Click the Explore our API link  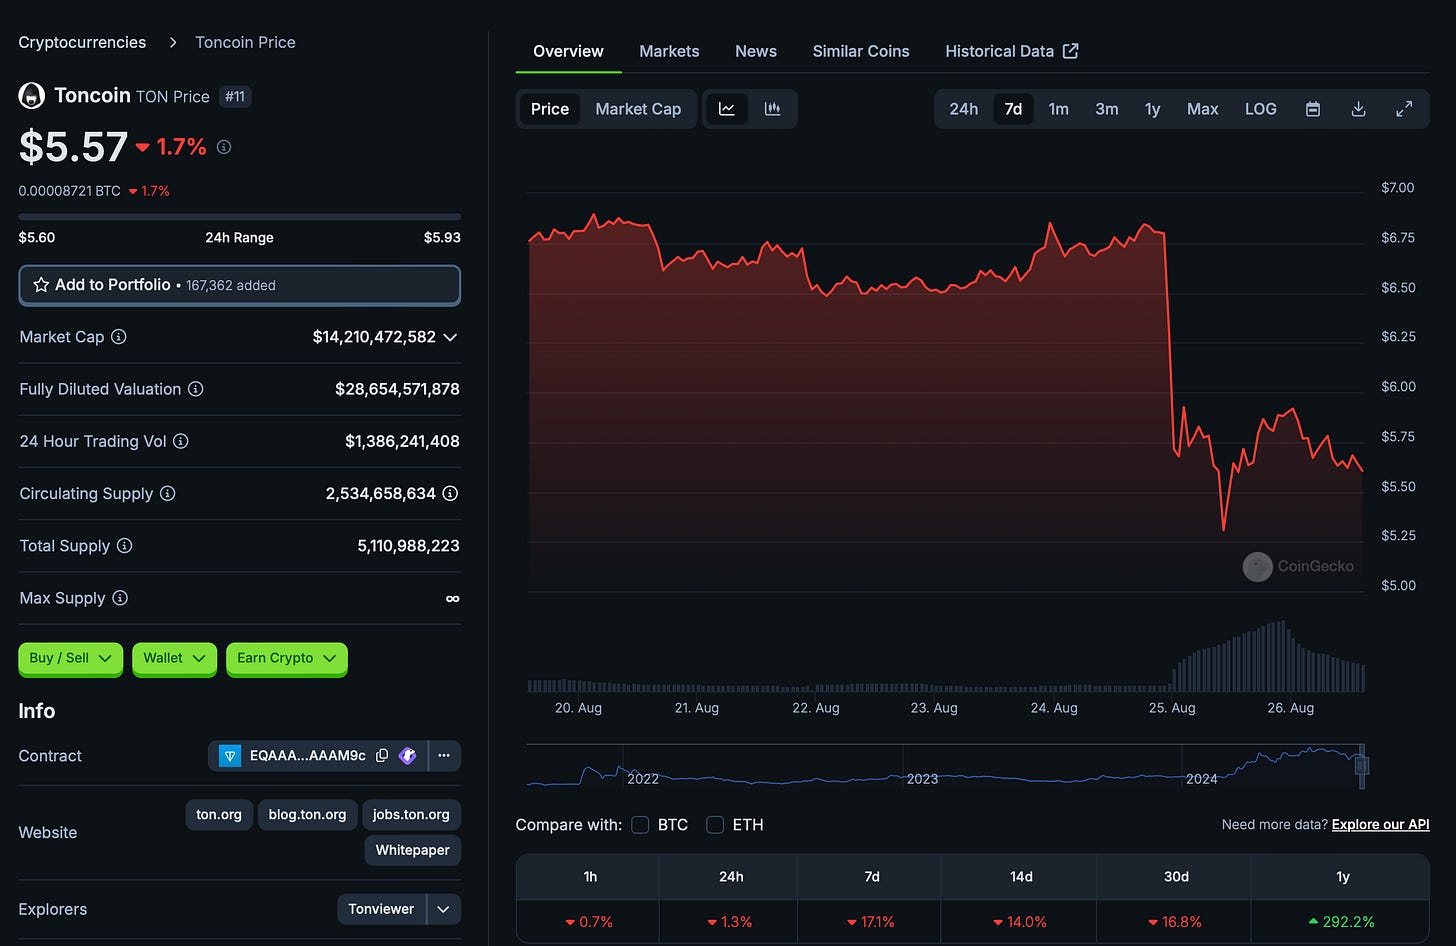[1380, 825]
